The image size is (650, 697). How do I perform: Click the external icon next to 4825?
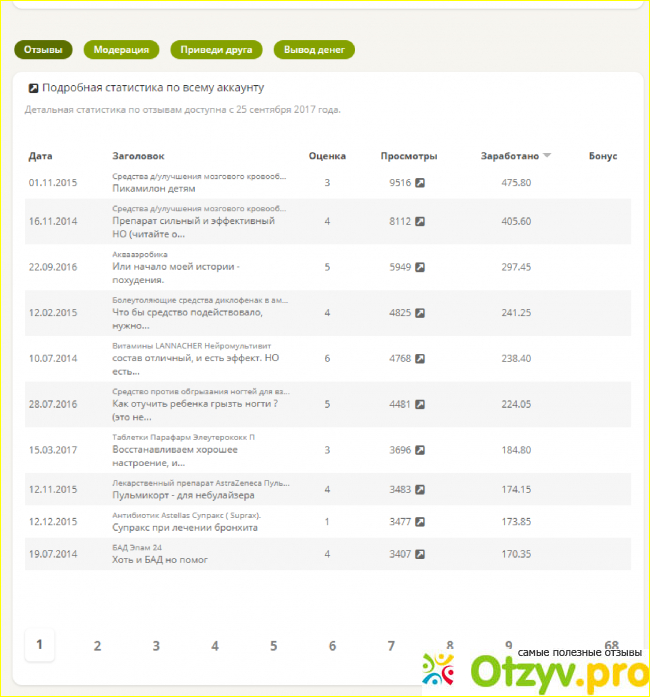420,313
